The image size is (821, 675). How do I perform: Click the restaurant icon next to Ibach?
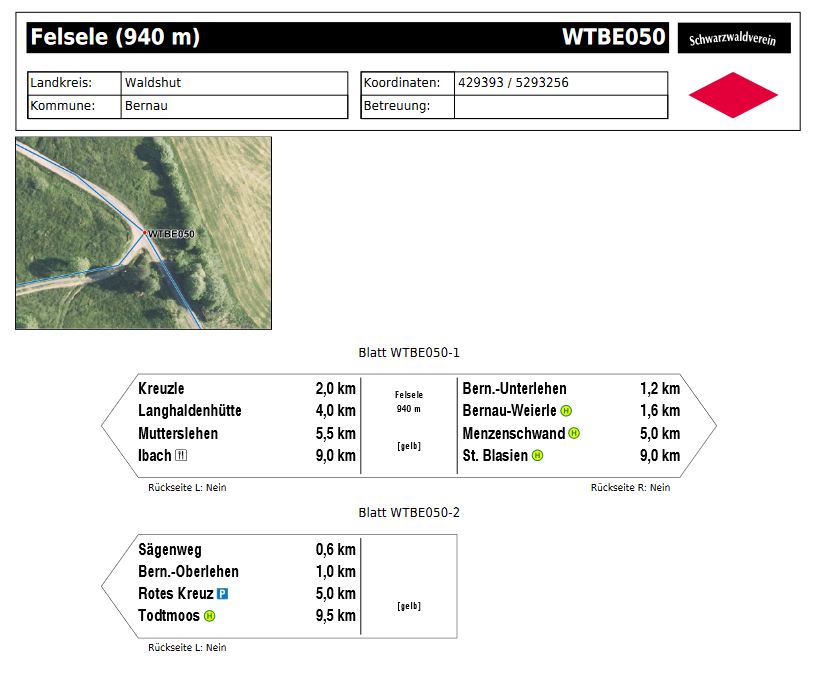(181, 456)
